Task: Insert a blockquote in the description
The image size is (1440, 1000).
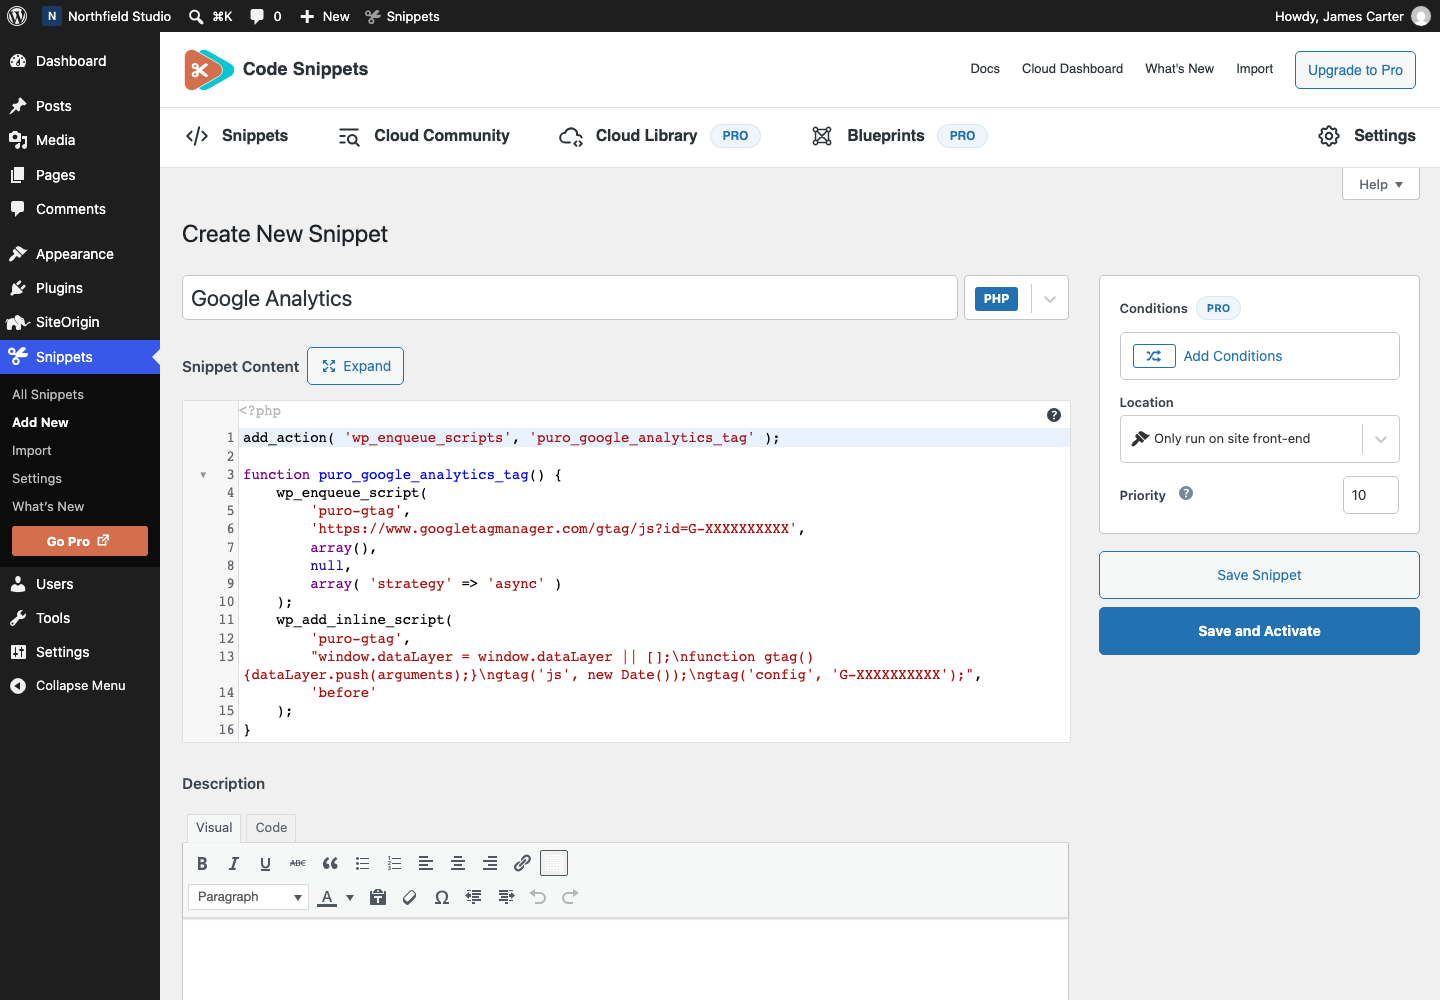Action: tap(330, 863)
